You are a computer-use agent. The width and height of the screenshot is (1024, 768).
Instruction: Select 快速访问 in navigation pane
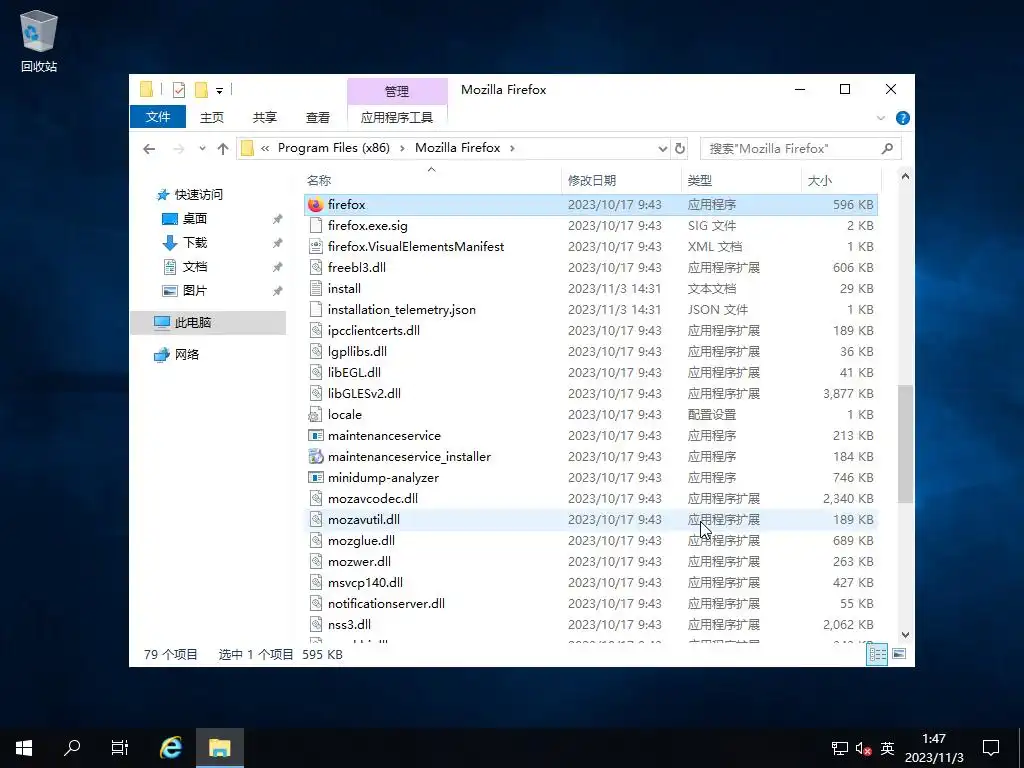tap(199, 195)
